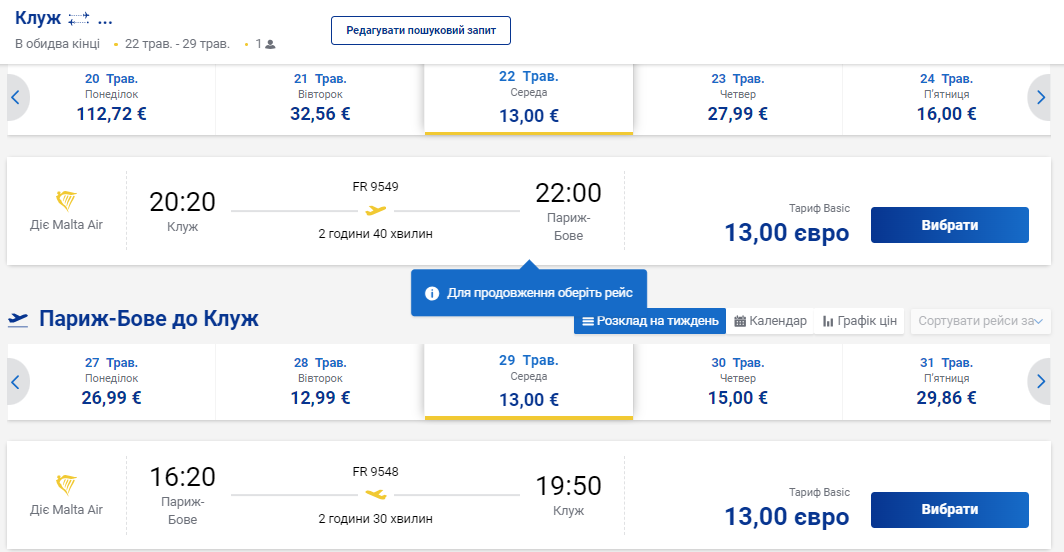Click the passenger icon in search summary
Image resolution: width=1064 pixels, height=552 pixels.
(270, 44)
